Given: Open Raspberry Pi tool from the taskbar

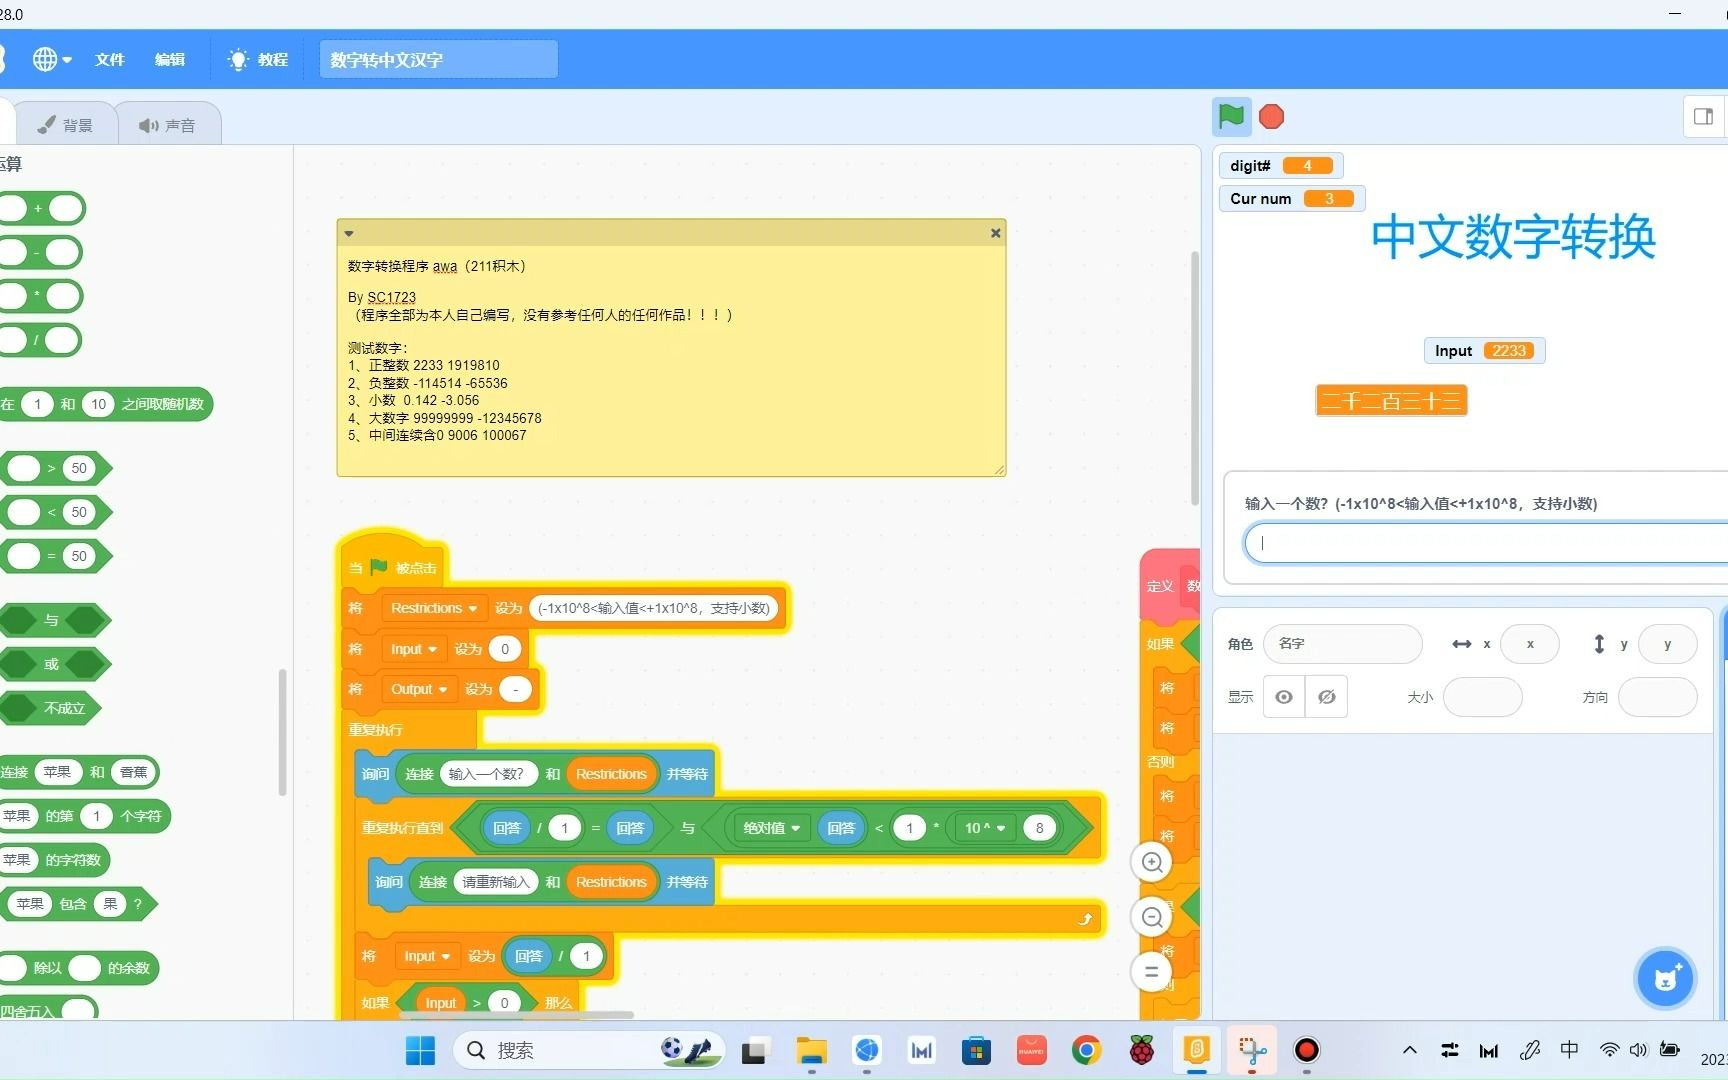Looking at the screenshot, I should point(1141,1051).
